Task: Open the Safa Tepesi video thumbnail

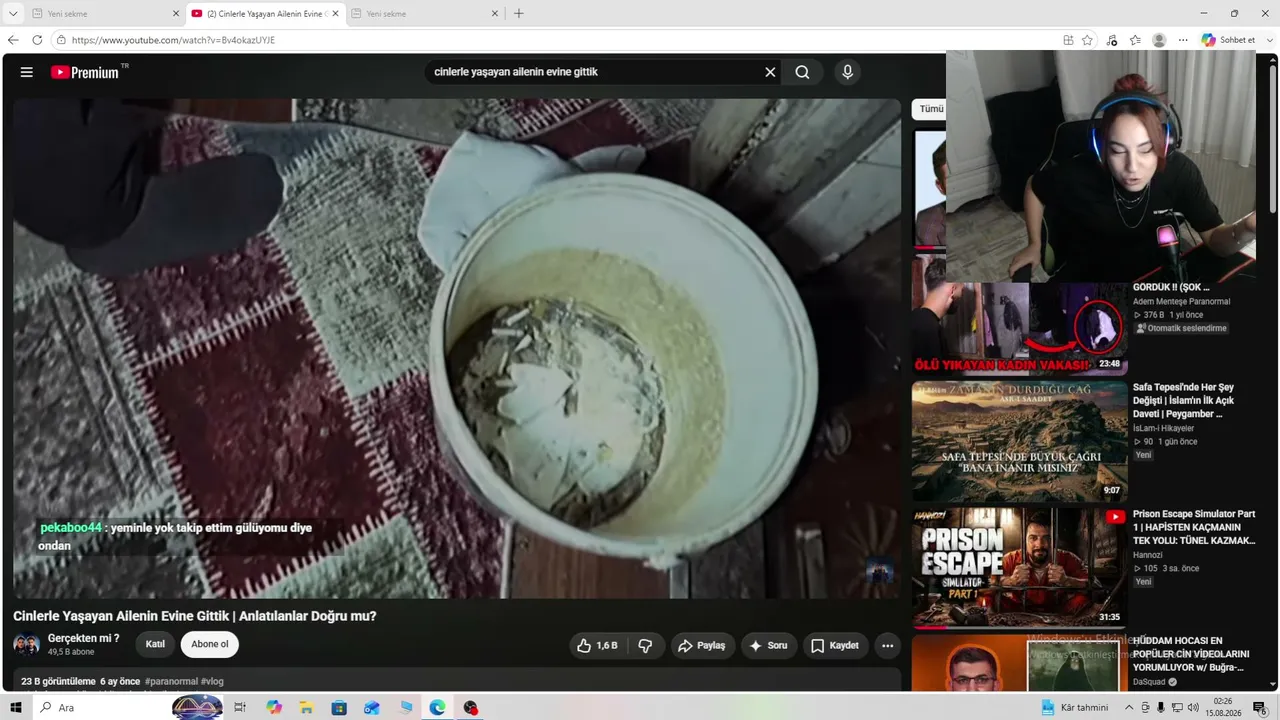Action: (1019, 441)
